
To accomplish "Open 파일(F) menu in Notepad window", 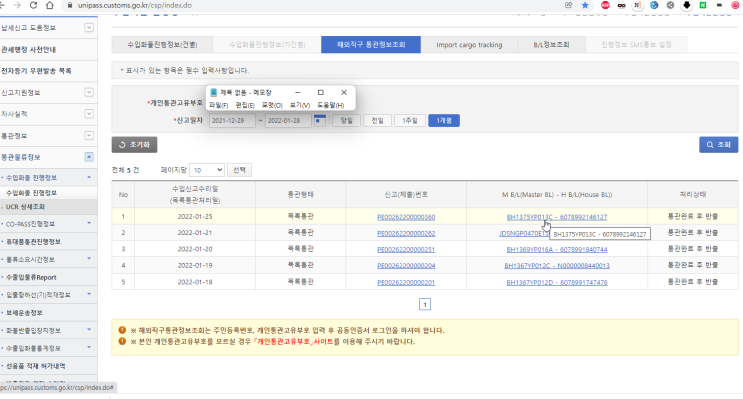I will click(218, 105).
